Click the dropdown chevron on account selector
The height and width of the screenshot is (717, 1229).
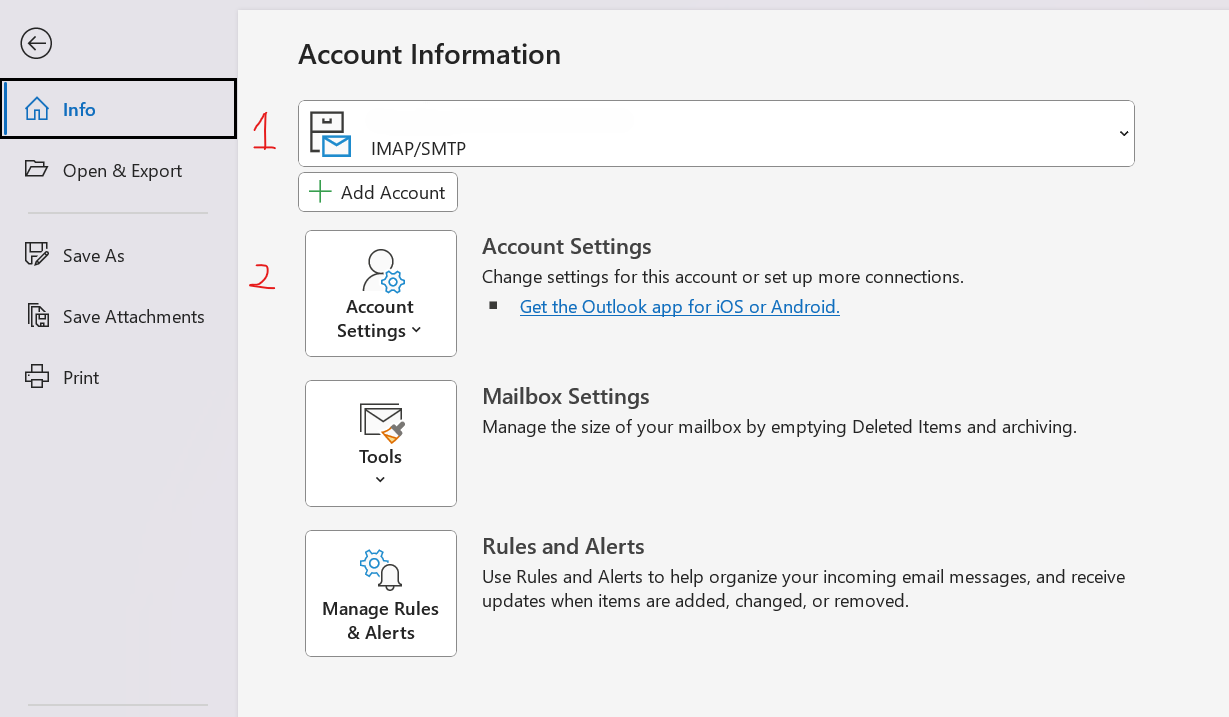point(1124,134)
